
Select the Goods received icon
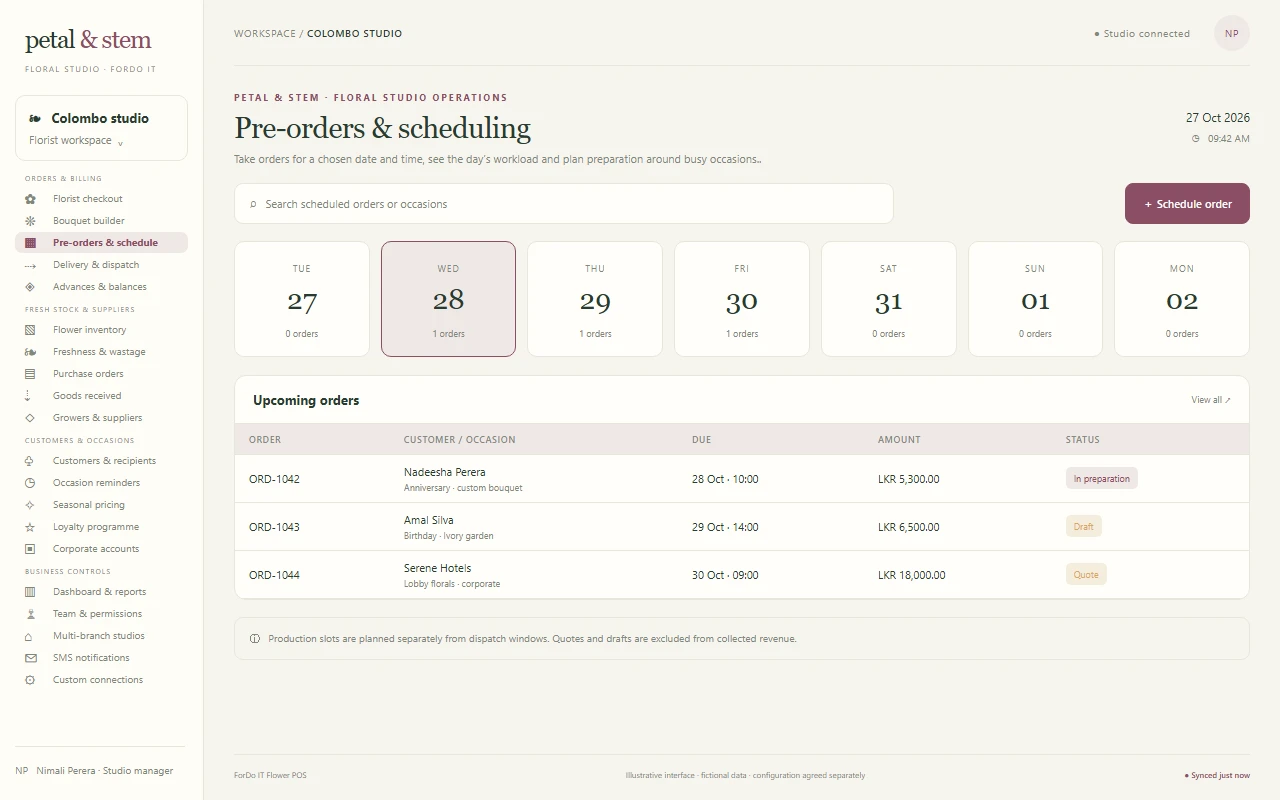click(30, 396)
